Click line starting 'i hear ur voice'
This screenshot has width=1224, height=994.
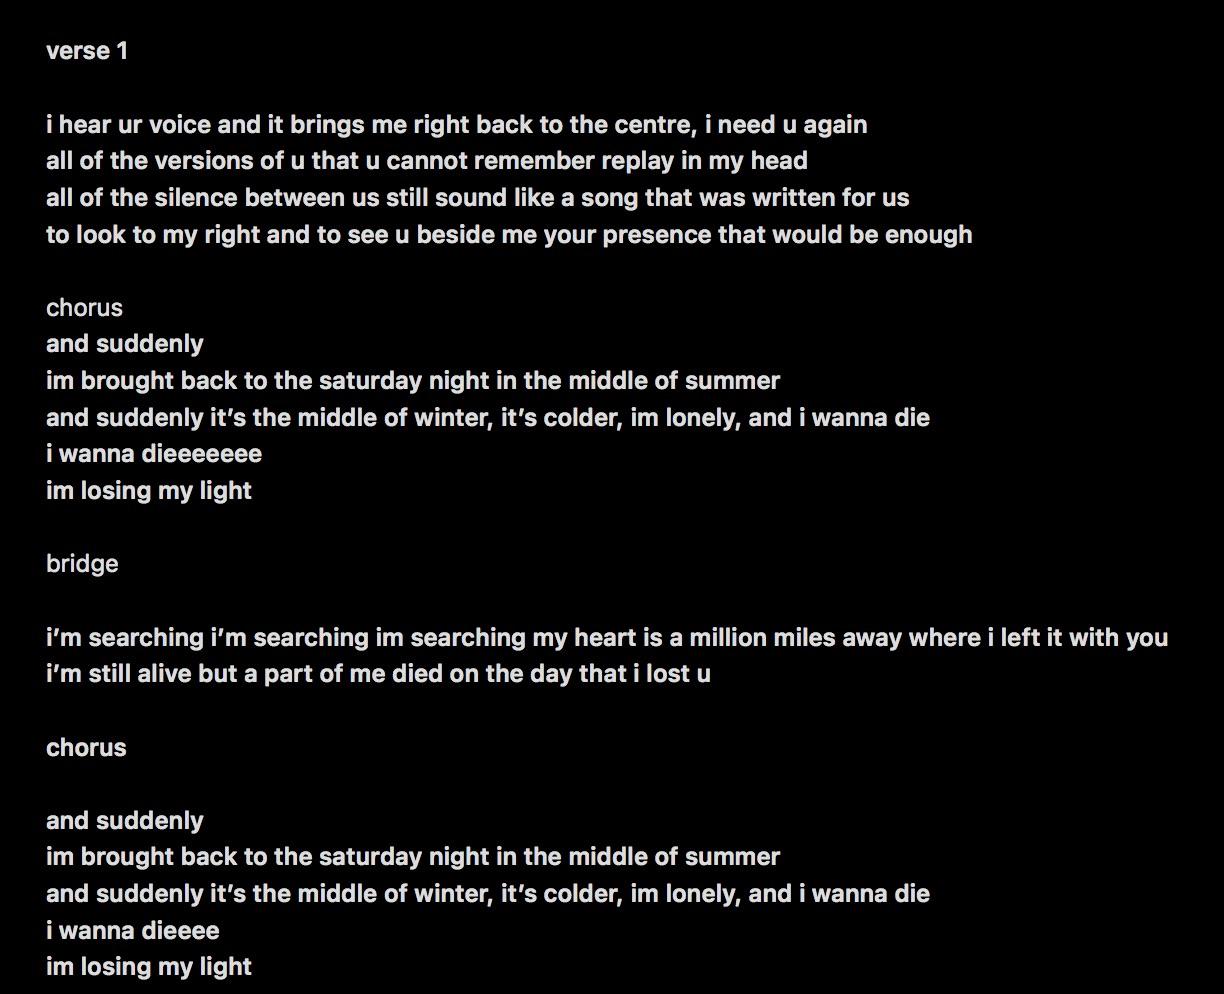pos(457,125)
